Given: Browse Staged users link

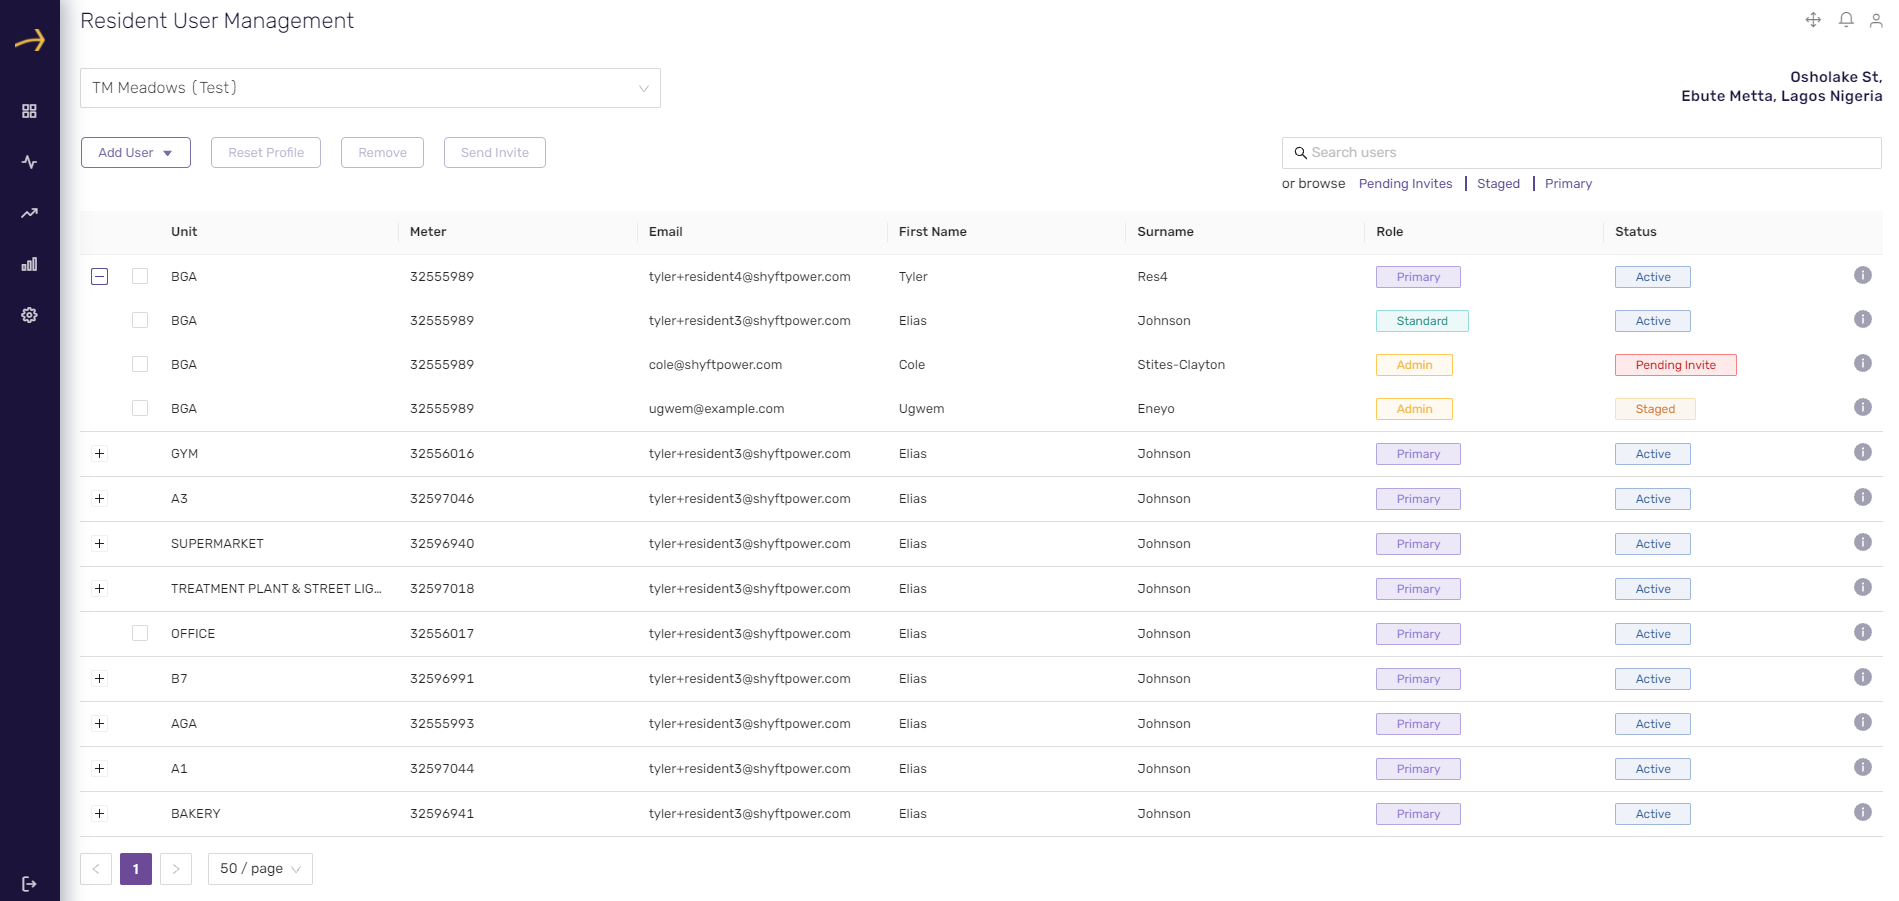Looking at the screenshot, I should [x=1498, y=184].
